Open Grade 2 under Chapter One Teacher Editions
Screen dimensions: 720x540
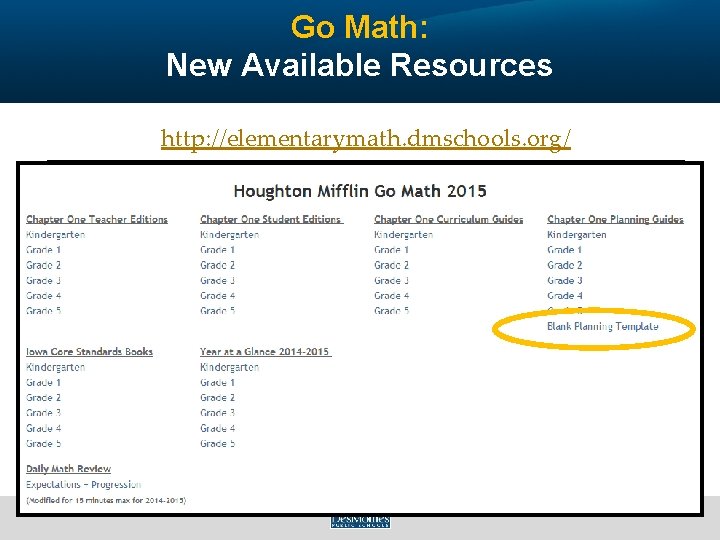coord(44,265)
